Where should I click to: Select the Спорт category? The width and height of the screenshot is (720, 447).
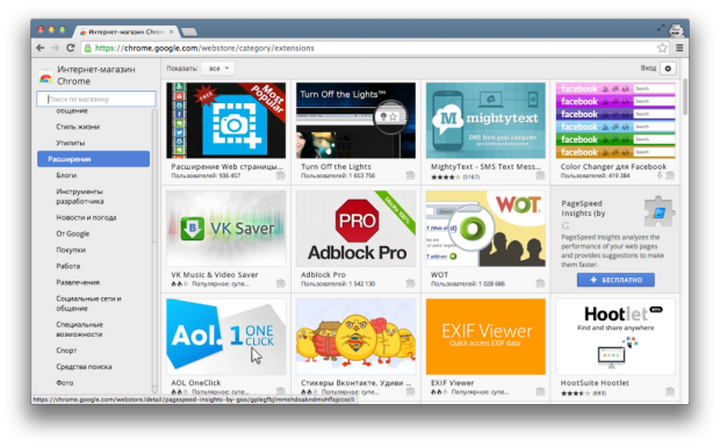pyautogui.click(x=67, y=350)
